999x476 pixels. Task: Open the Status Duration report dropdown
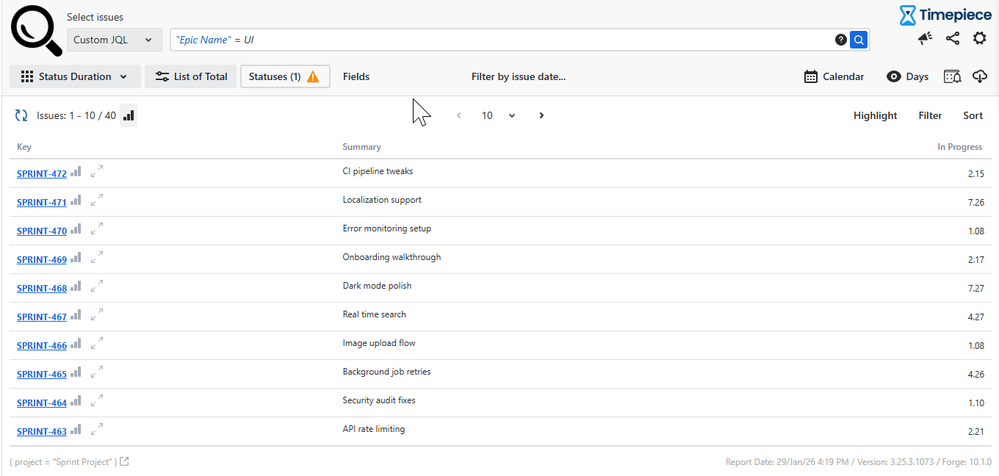(75, 76)
